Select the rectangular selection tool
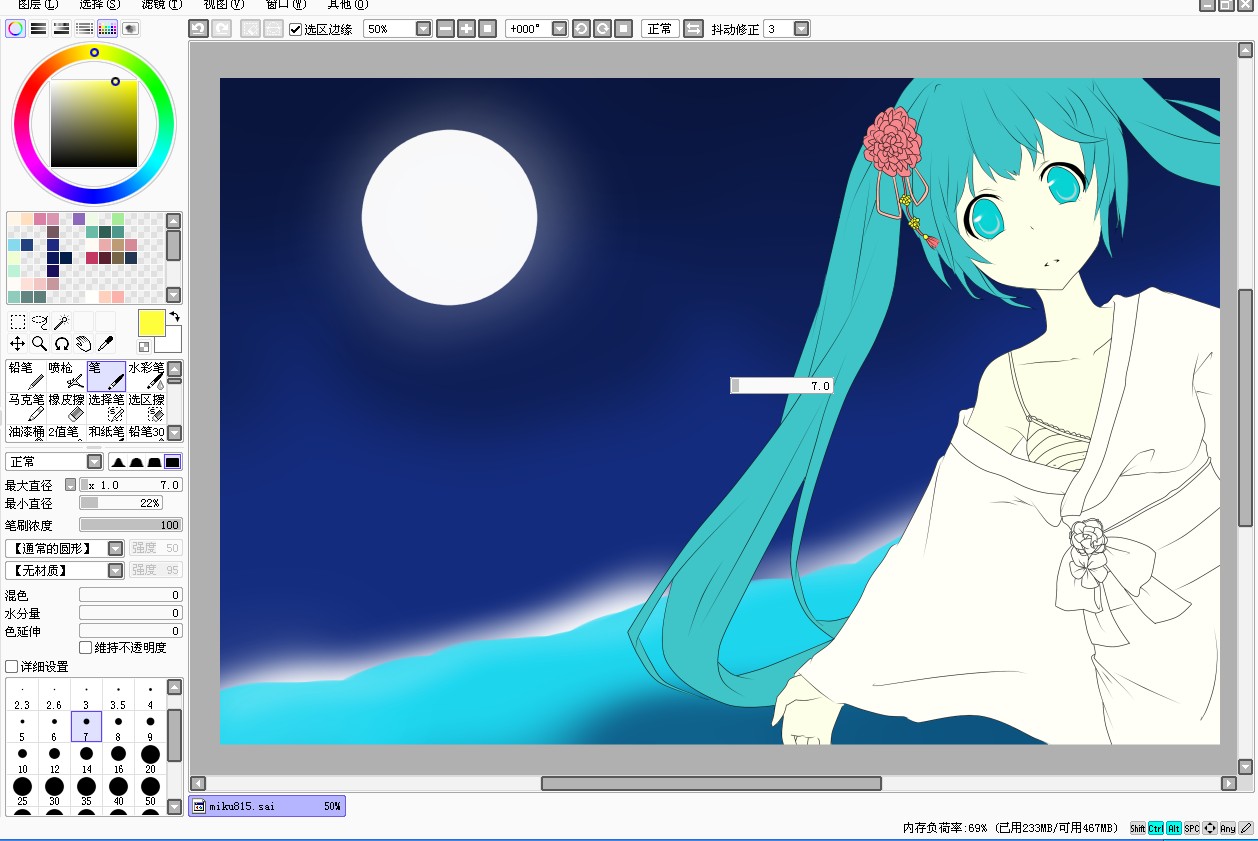The image size is (1258, 841). [18, 322]
